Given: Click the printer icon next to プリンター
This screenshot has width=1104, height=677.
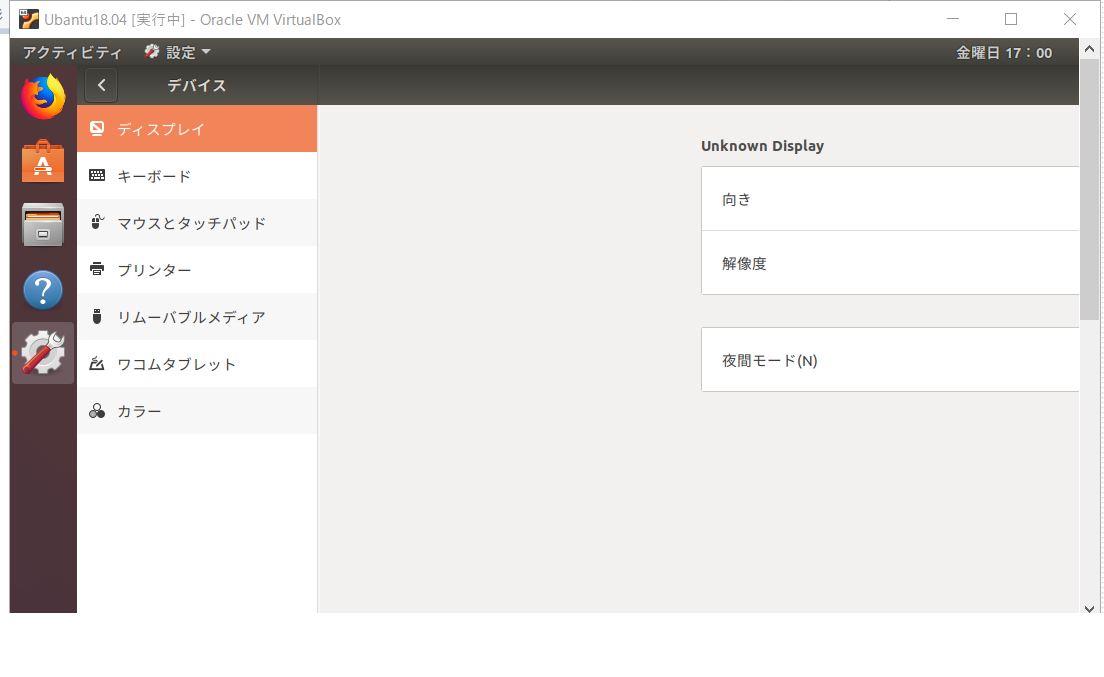Looking at the screenshot, I should (97, 269).
